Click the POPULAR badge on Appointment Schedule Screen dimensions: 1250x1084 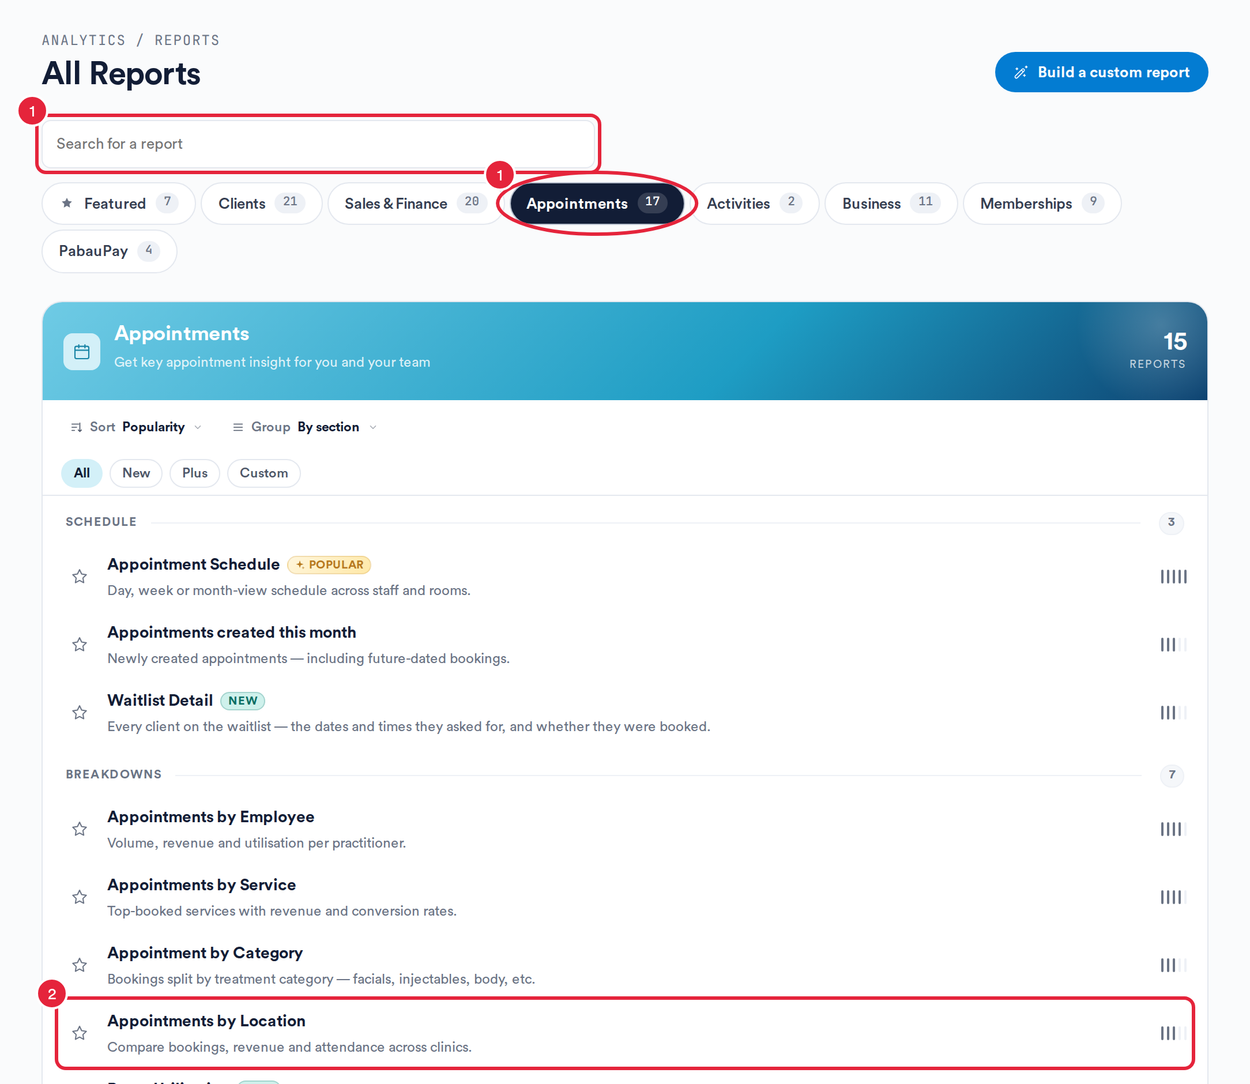pos(329,565)
